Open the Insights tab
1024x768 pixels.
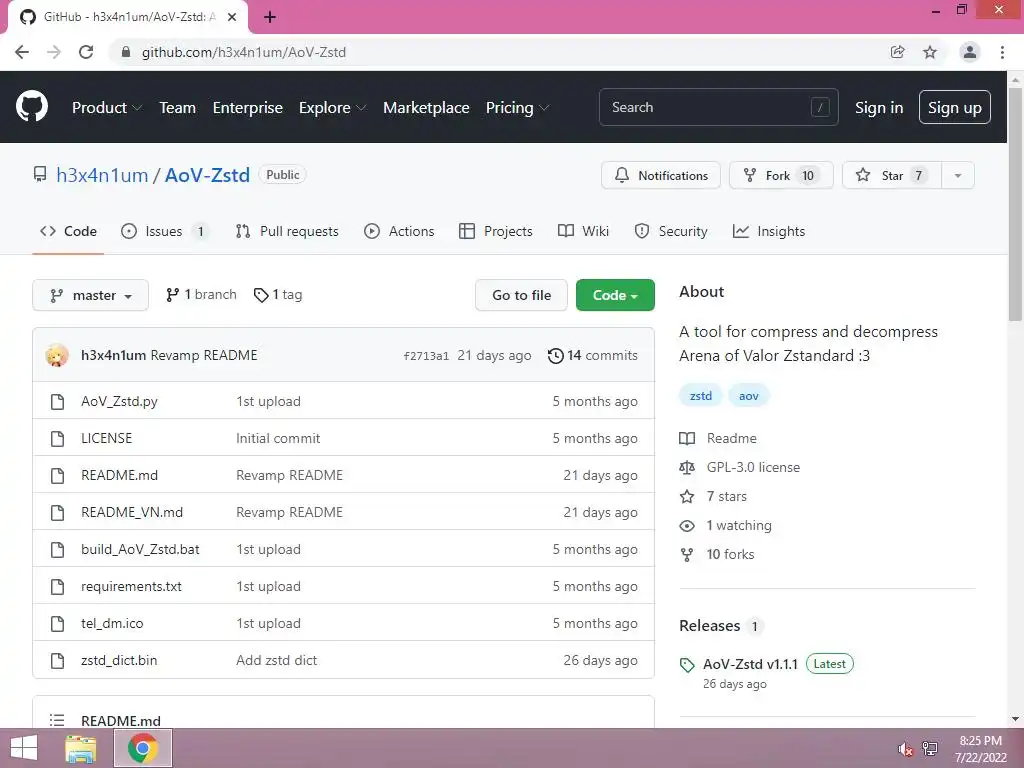point(769,231)
